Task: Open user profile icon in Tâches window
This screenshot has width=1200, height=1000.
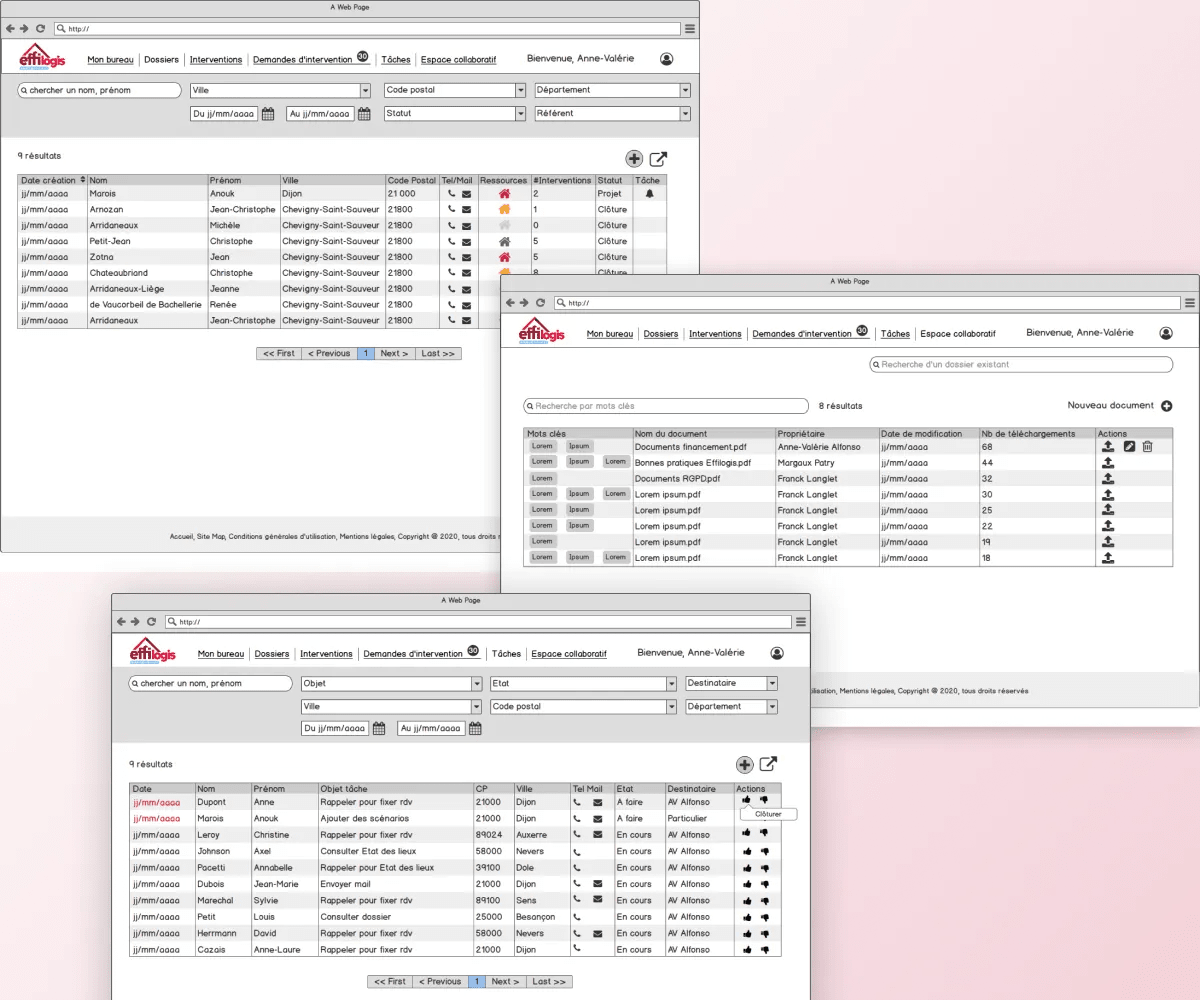Action: point(777,653)
